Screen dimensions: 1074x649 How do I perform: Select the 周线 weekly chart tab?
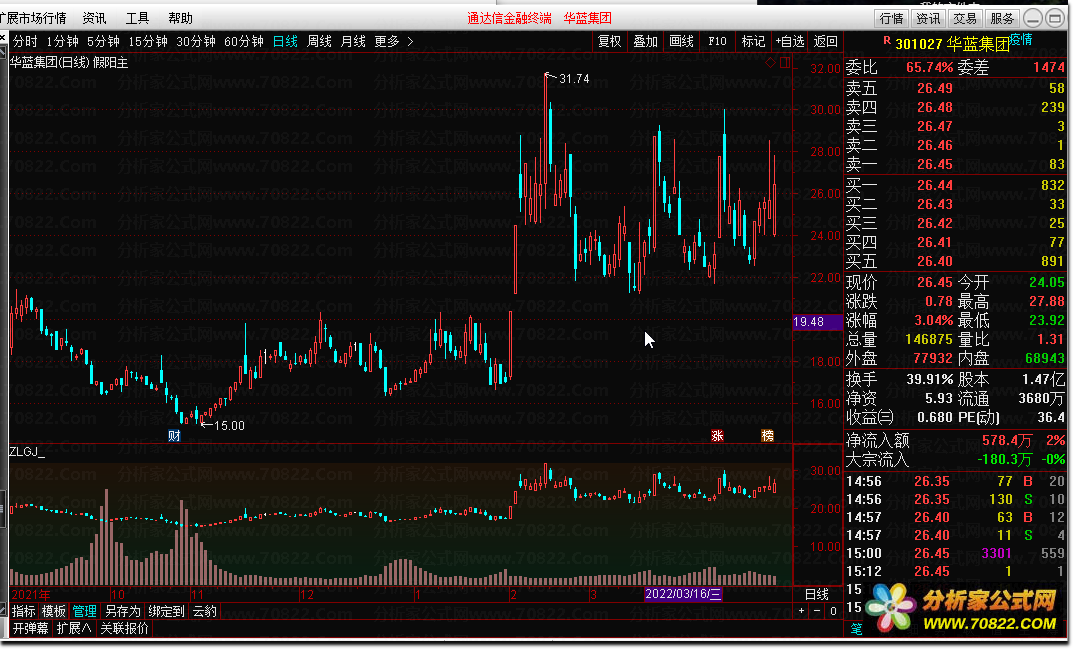[319, 42]
